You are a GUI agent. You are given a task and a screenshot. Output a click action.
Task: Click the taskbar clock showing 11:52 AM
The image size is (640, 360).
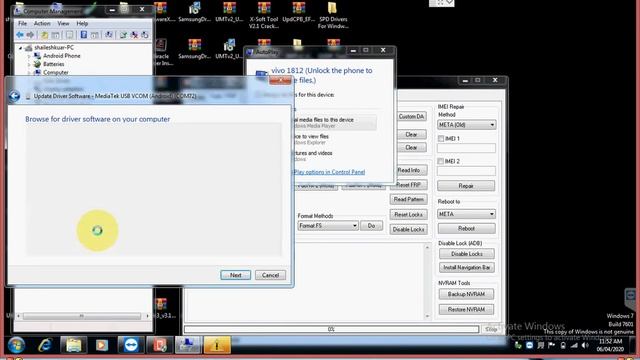(610, 345)
